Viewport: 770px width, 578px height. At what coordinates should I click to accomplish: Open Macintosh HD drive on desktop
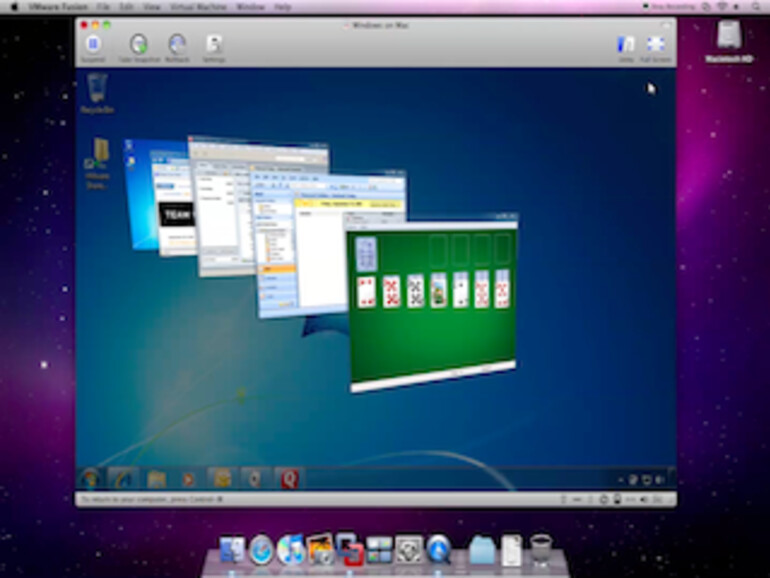click(x=729, y=38)
